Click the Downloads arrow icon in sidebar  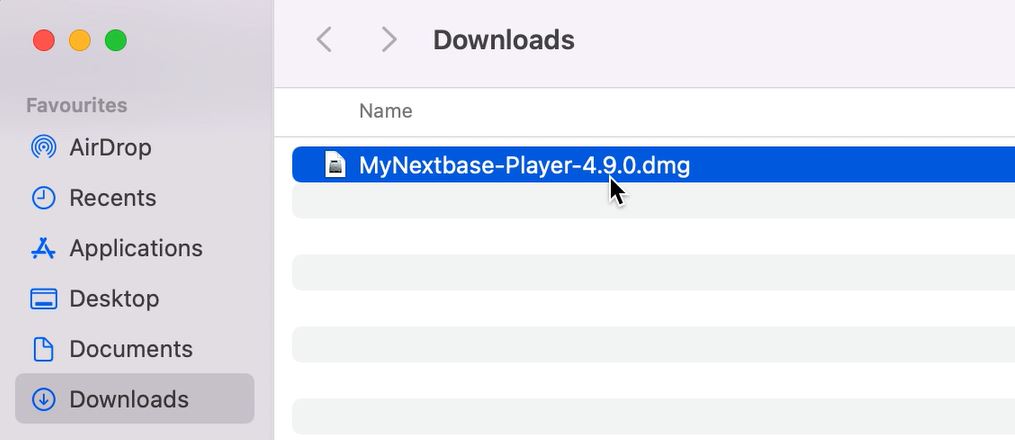click(43, 399)
